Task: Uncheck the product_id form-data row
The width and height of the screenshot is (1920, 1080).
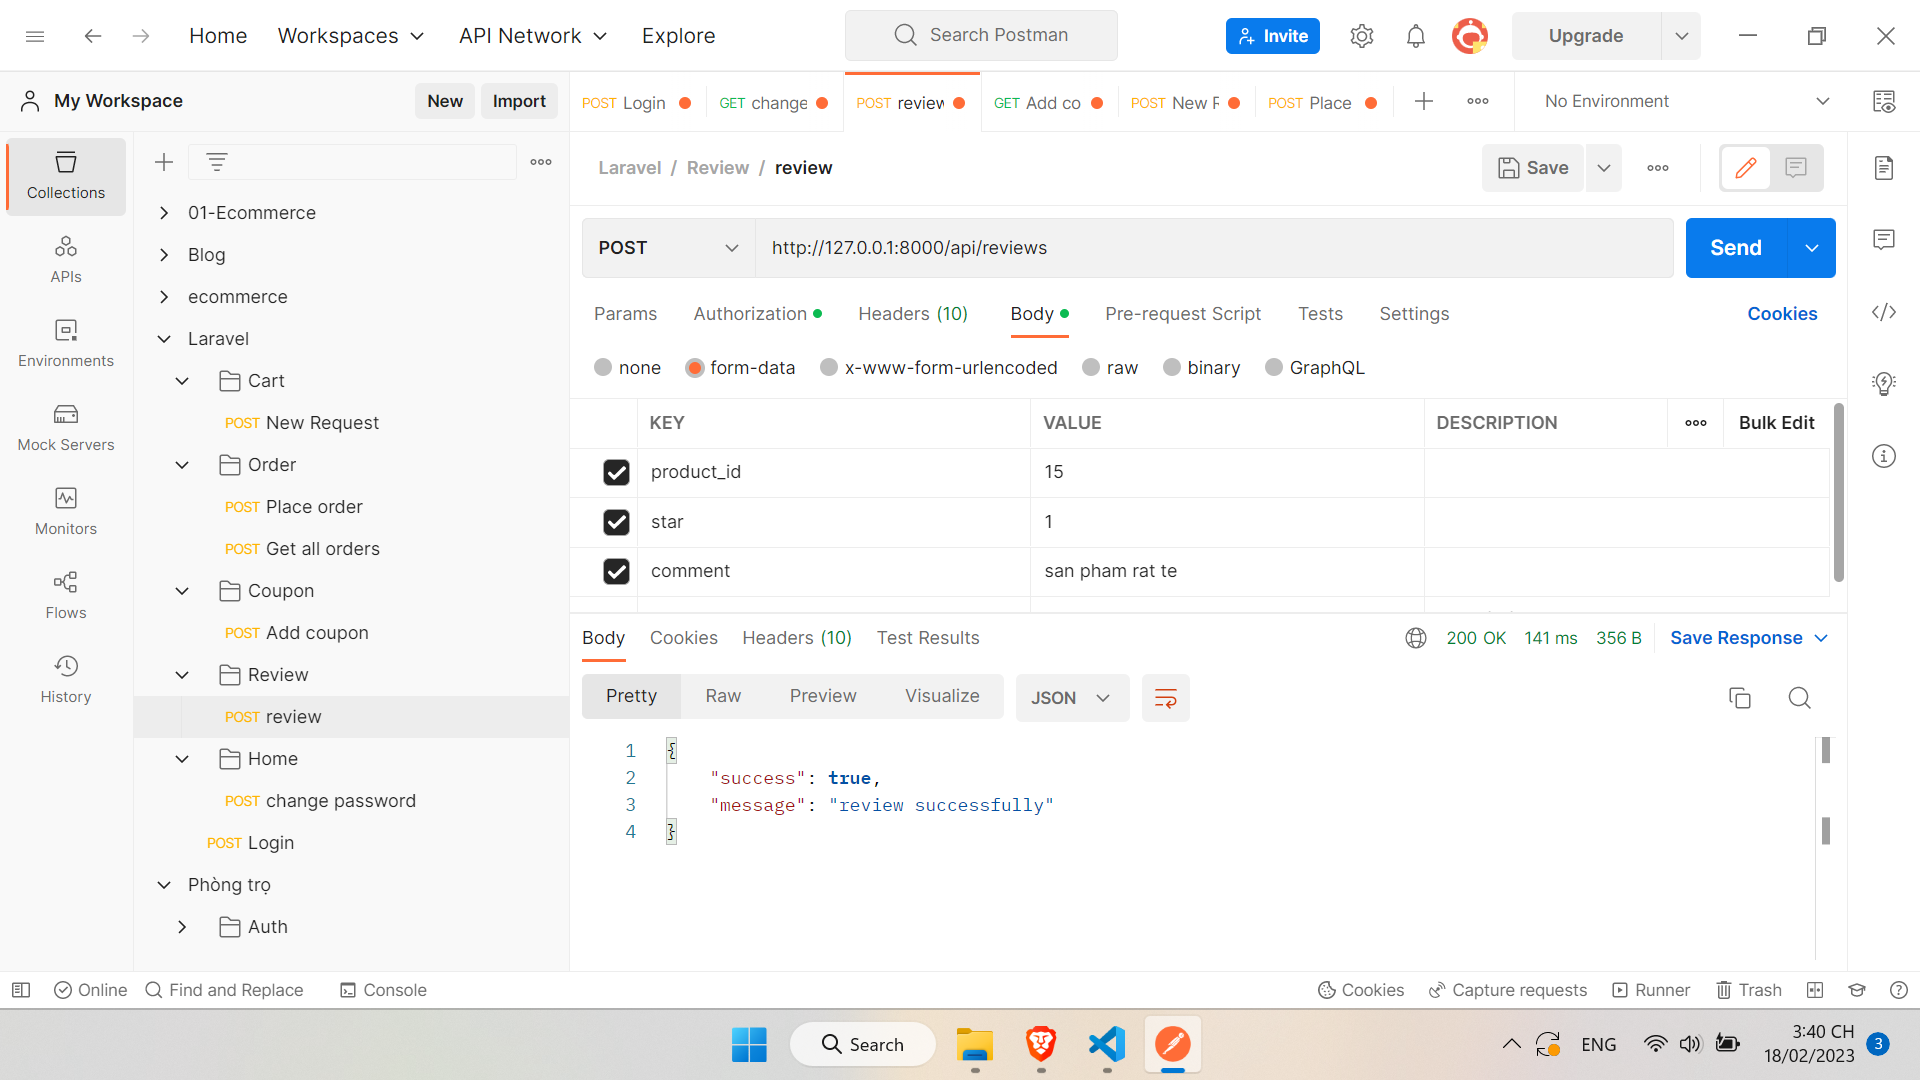Action: (616, 472)
